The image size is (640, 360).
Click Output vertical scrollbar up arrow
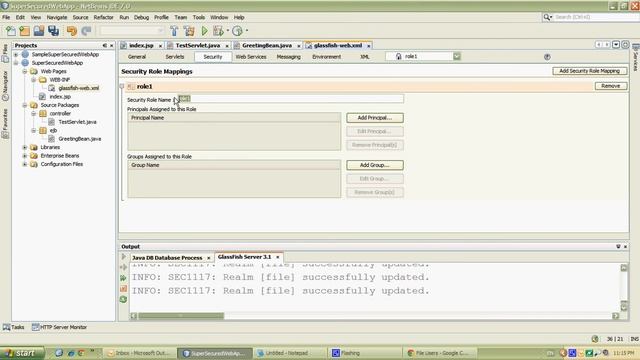click(x=624, y=268)
